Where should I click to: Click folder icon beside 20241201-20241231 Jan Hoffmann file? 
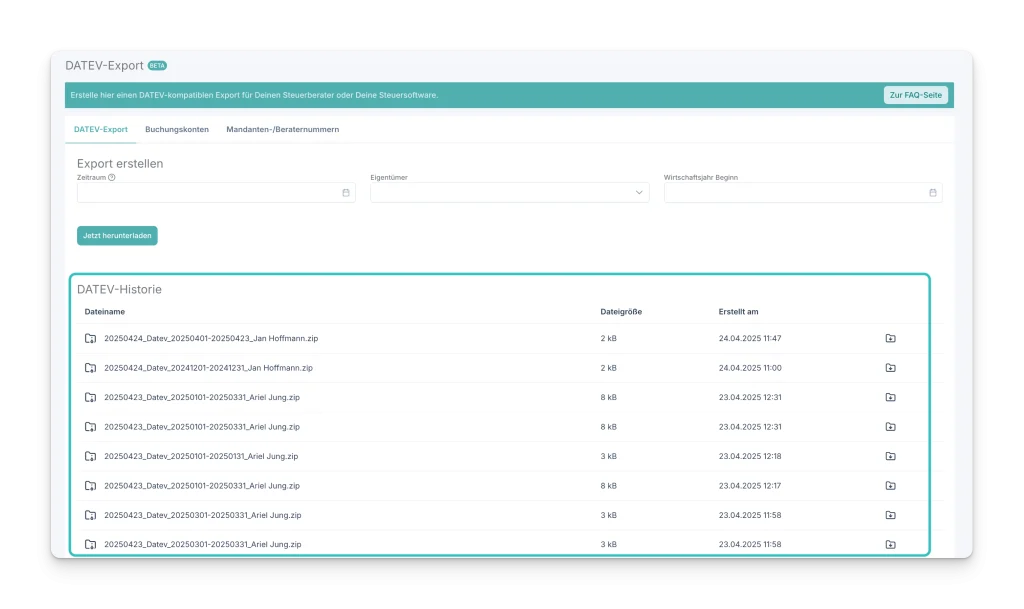90,367
